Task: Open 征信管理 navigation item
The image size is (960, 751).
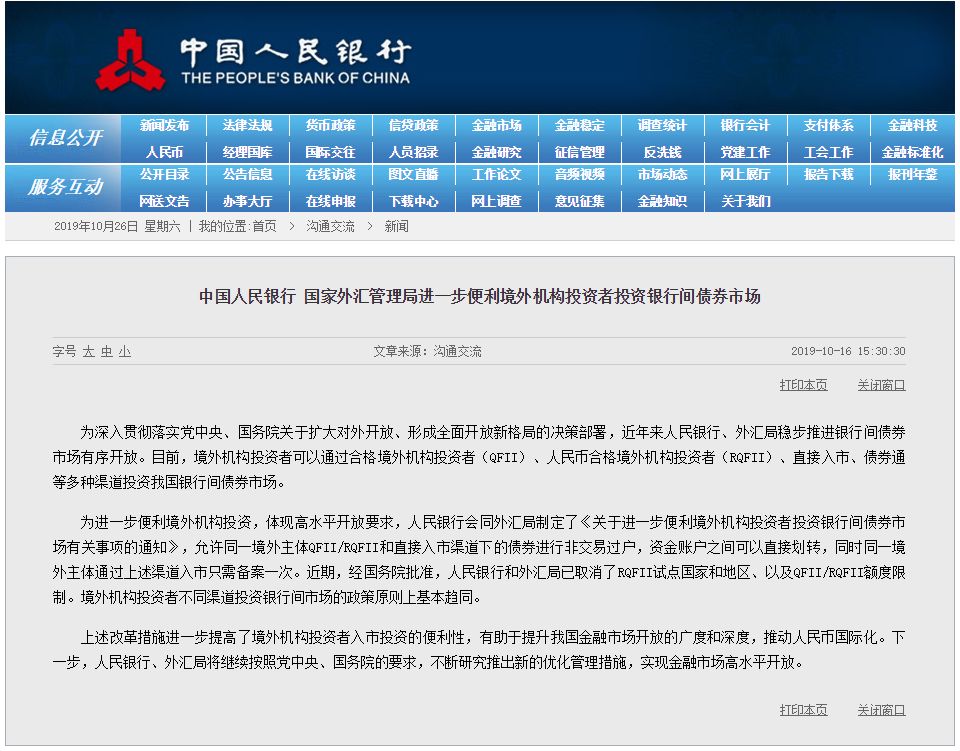Action: [x=579, y=152]
